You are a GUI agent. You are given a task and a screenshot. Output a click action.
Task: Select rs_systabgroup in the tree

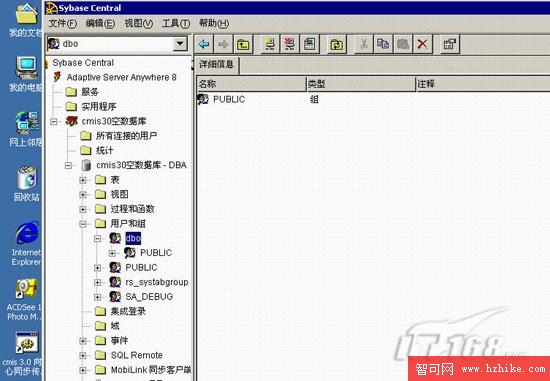coord(156,282)
